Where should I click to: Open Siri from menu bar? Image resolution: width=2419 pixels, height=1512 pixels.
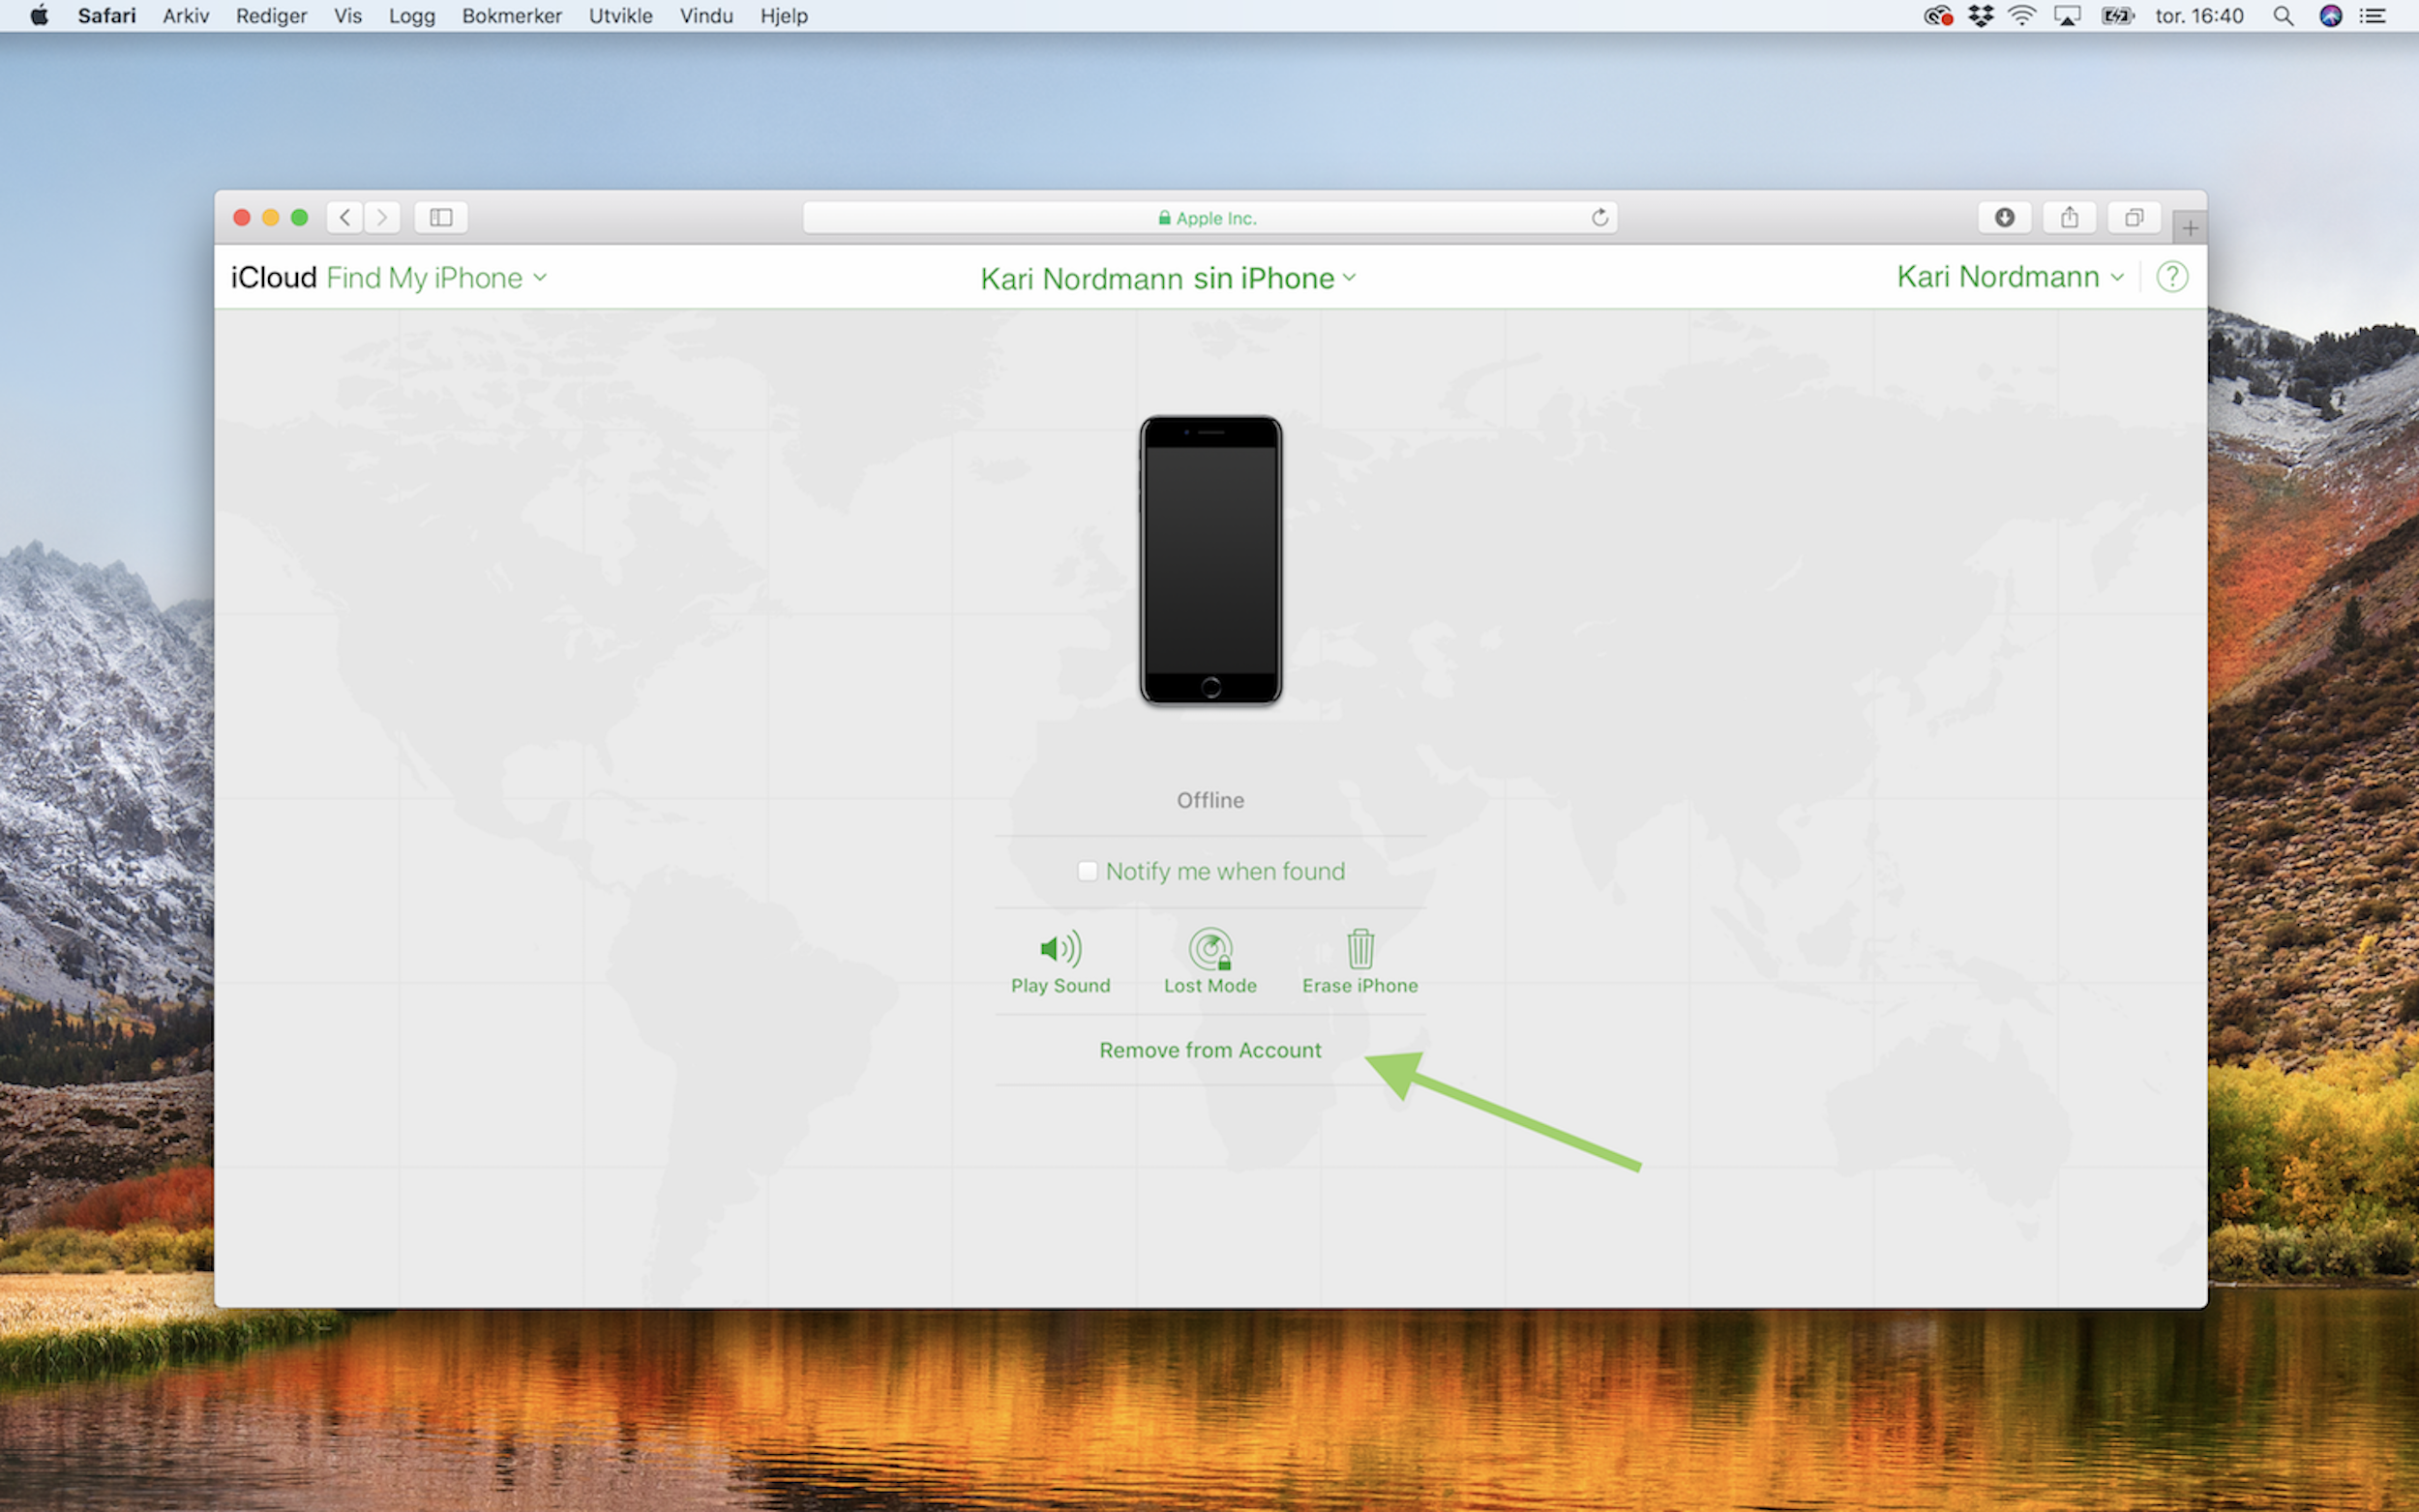tap(2330, 16)
